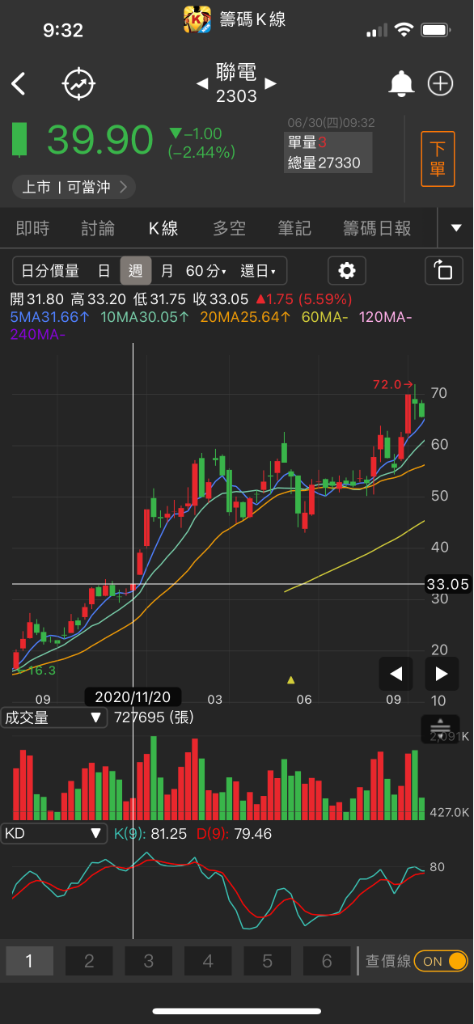Tap the battery status icon
Image resolution: width=474 pixels, height=1024 pixels.
tap(435, 30)
